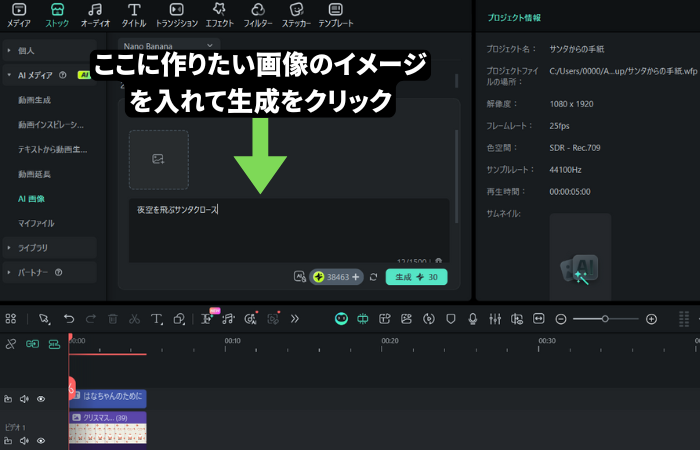700x450 pixels.
Task: Click the undo arrow
Action: click(x=69, y=319)
